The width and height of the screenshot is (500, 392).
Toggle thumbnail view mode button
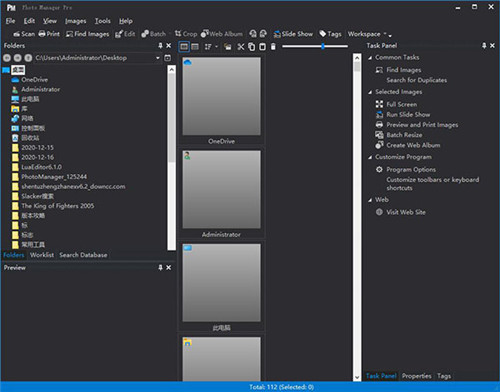[x=184, y=47]
